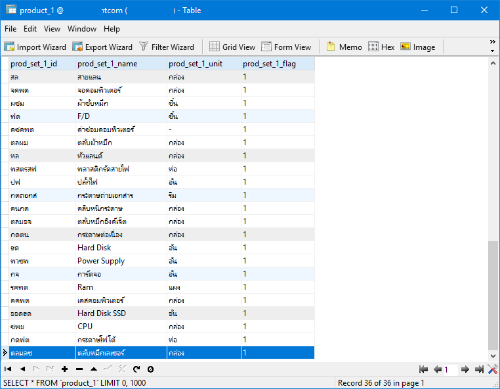Click the scrollbar up arrow
Viewport: 500px width, 389px height.
pyautogui.click(x=493, y=63)
